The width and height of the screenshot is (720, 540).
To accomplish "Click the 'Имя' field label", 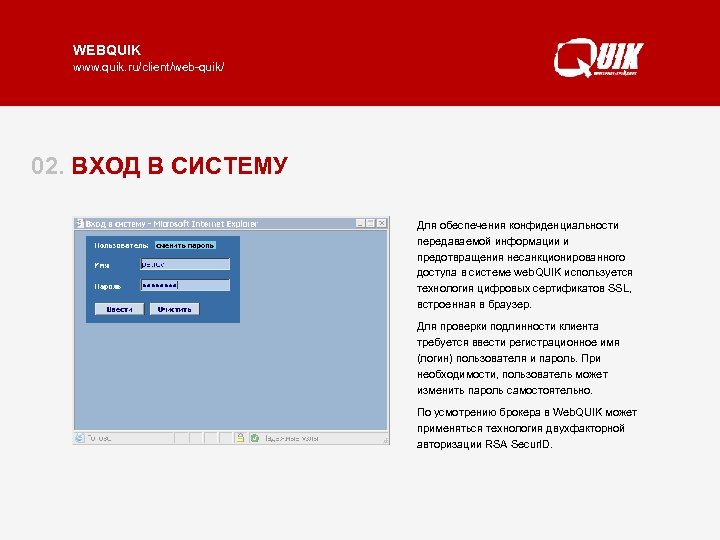I will (101, 265).
